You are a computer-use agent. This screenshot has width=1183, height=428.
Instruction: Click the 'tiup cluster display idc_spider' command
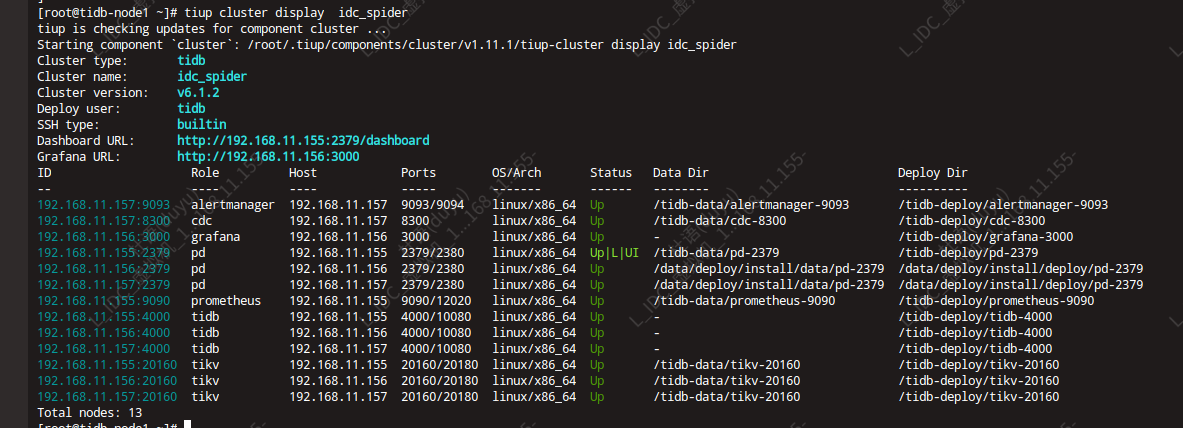pyautogui.click(x=297, y=13)
